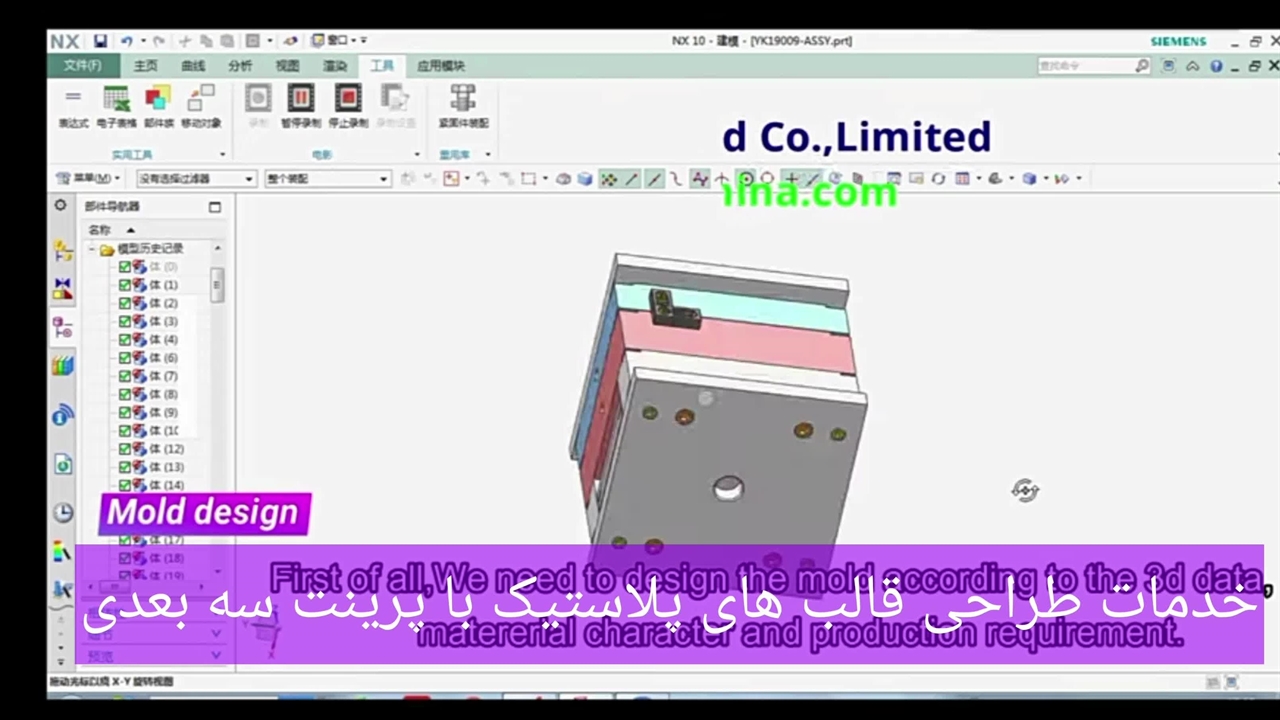Uncheck the 体 (1) body checkbox
Viewport: 1280px width, 720px height.
click(125, 285)
